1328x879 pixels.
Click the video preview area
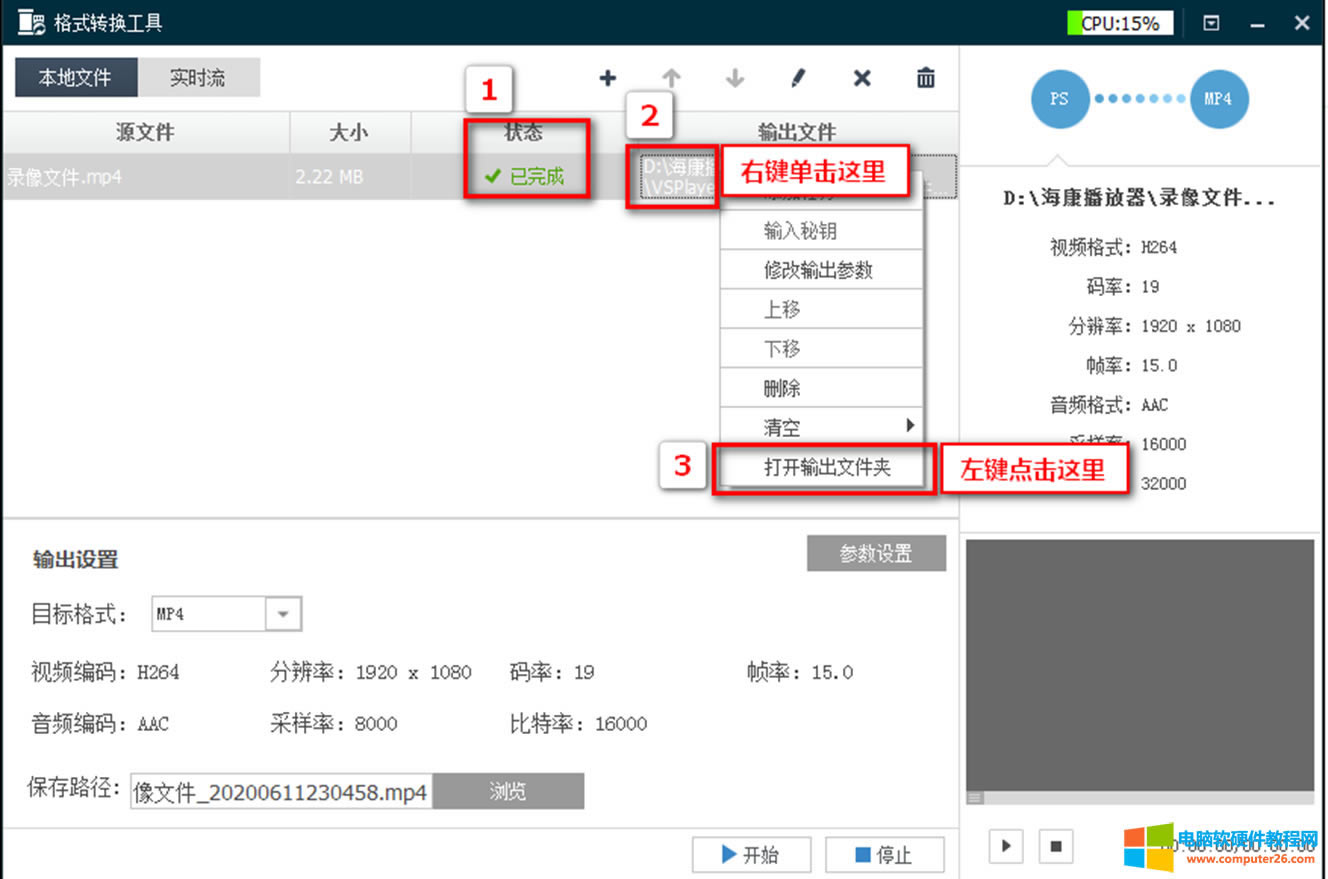1140,665
